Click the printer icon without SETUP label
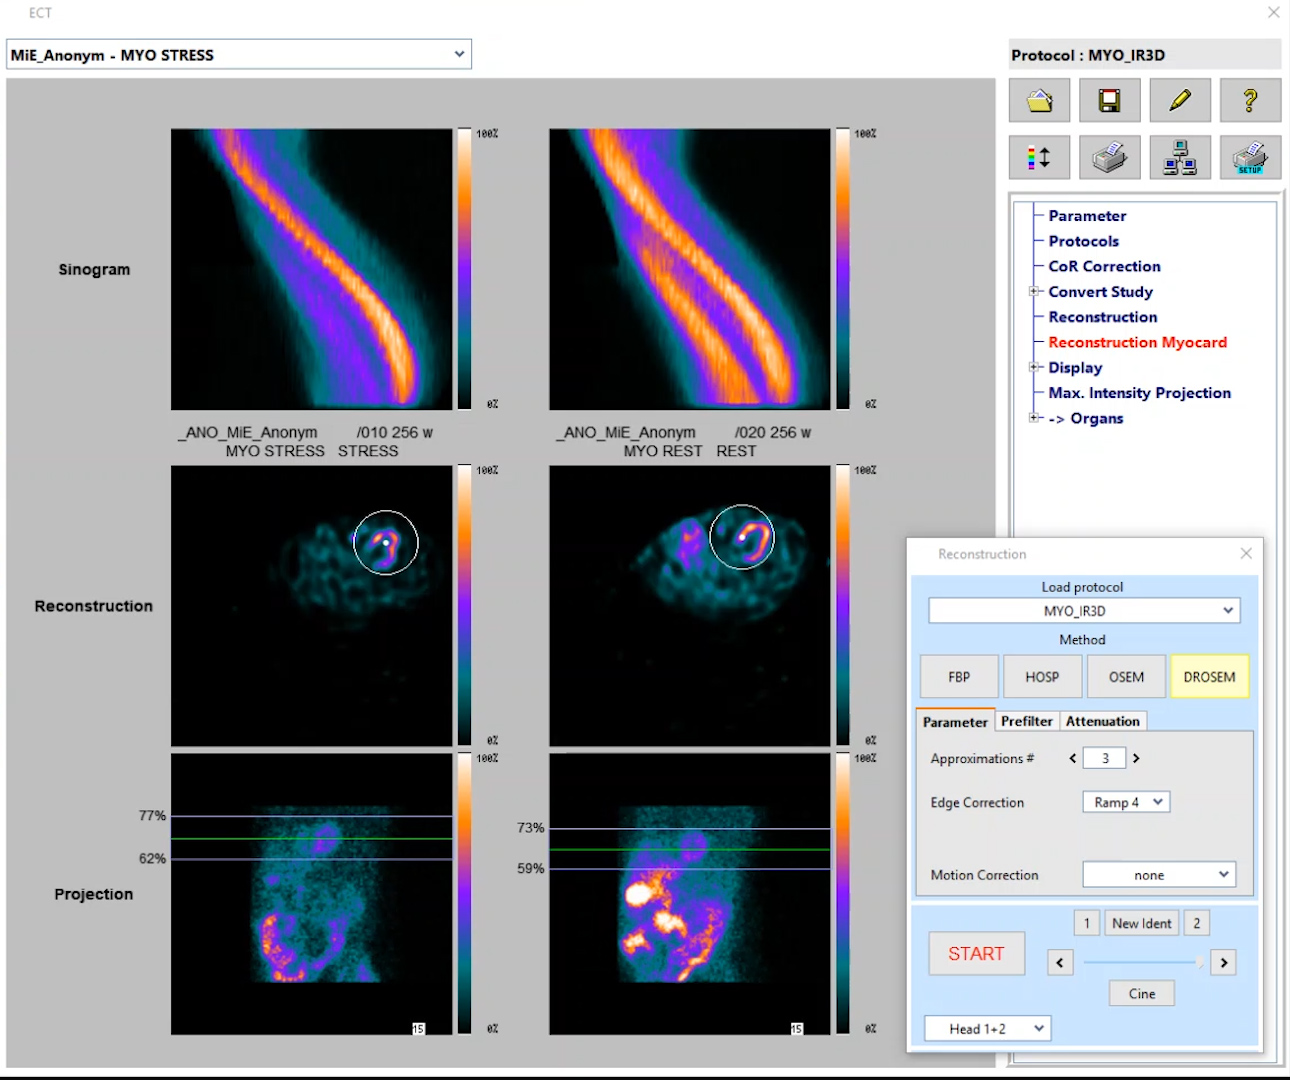Image resolution: width=1290 pixels, height=1080 pixels. [1109, 158]
